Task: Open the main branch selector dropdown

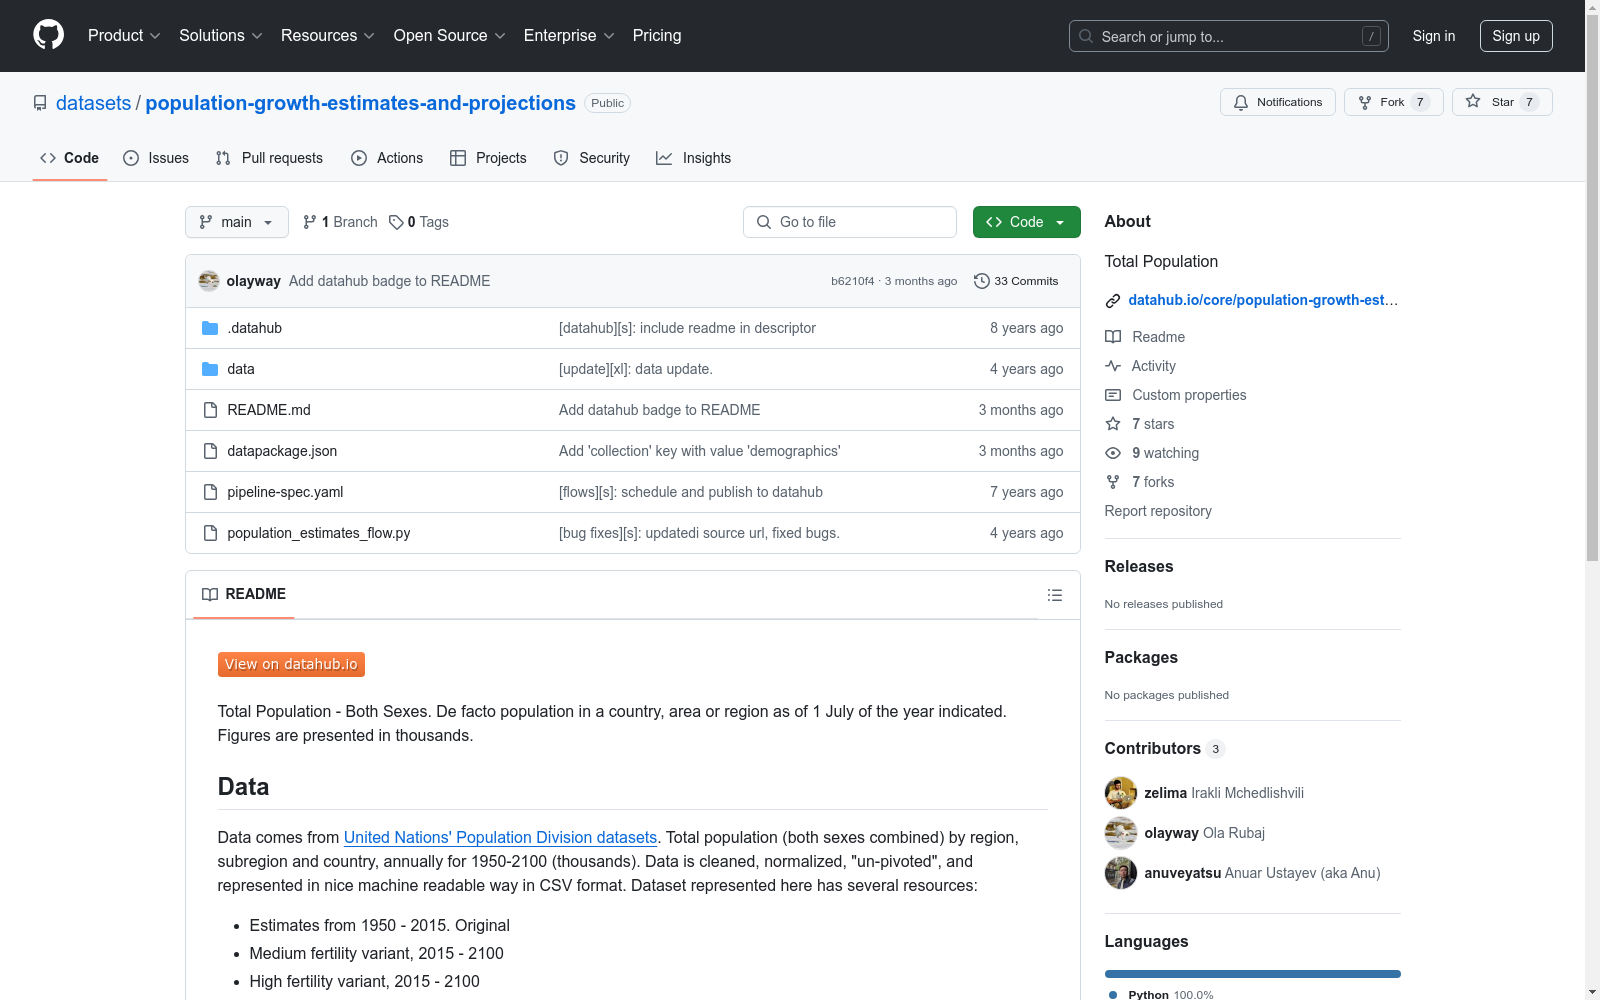Action: pos(237,222)
